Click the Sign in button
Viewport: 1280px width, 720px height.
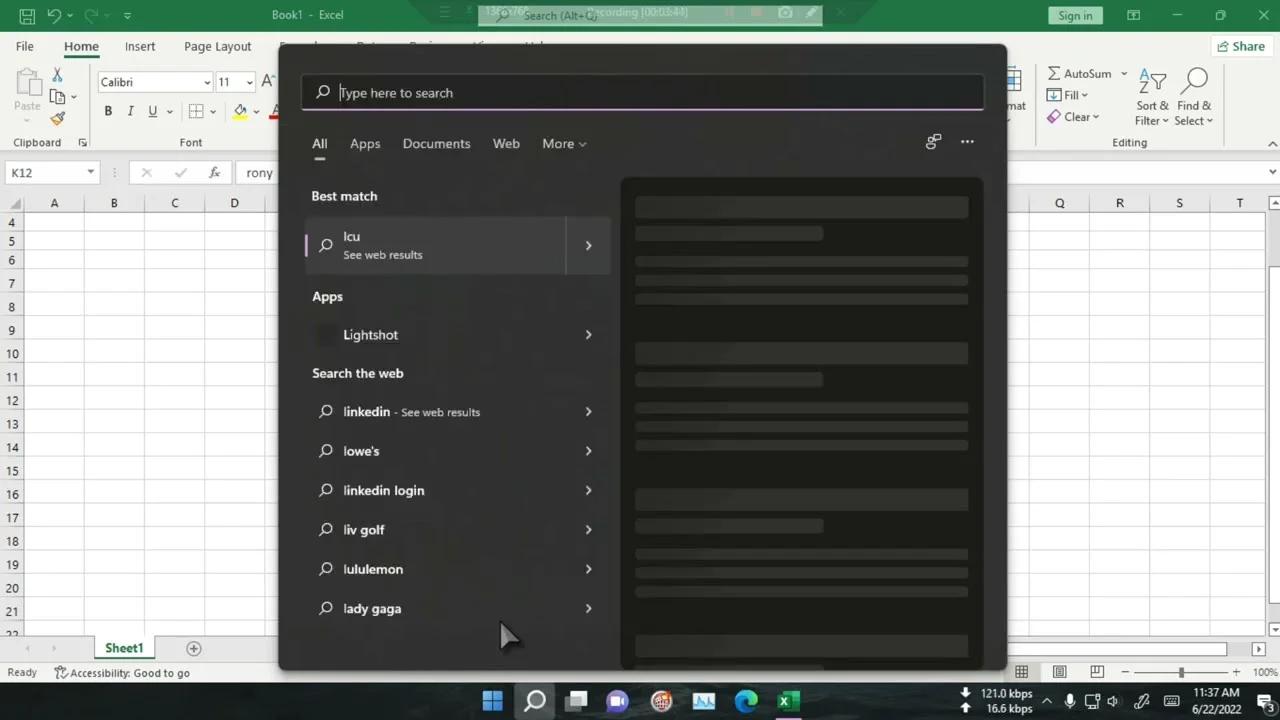(1074, 15)
